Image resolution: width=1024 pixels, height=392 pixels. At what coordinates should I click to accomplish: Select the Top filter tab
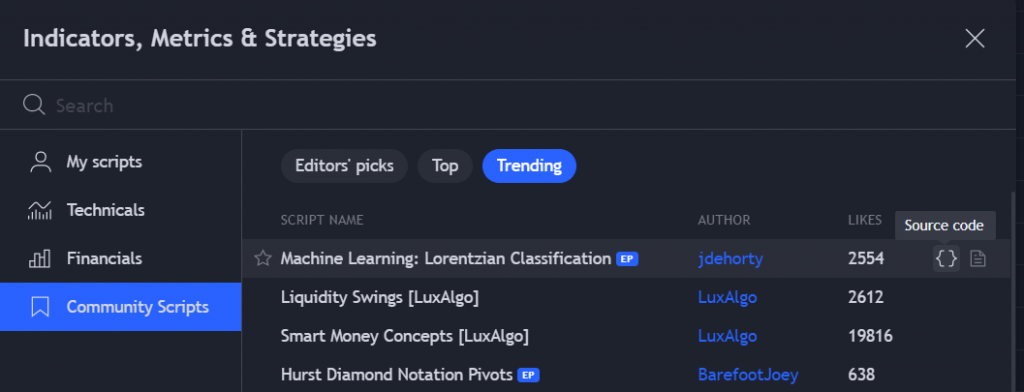tap(445, 166)
